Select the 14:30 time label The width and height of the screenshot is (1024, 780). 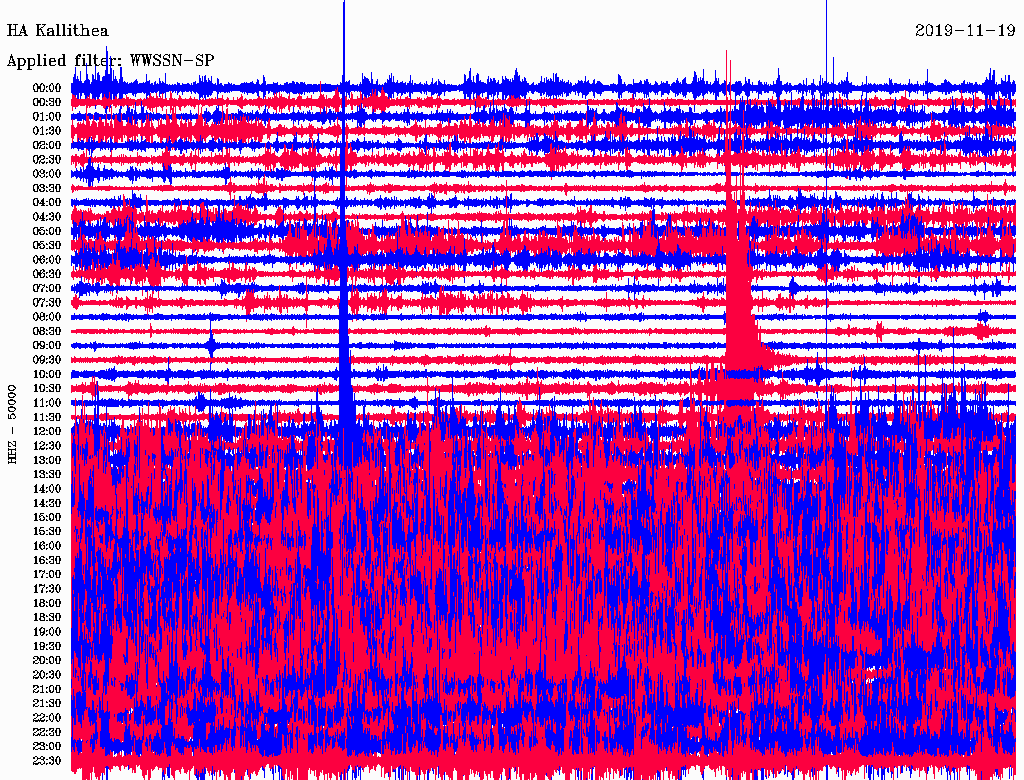47,504
